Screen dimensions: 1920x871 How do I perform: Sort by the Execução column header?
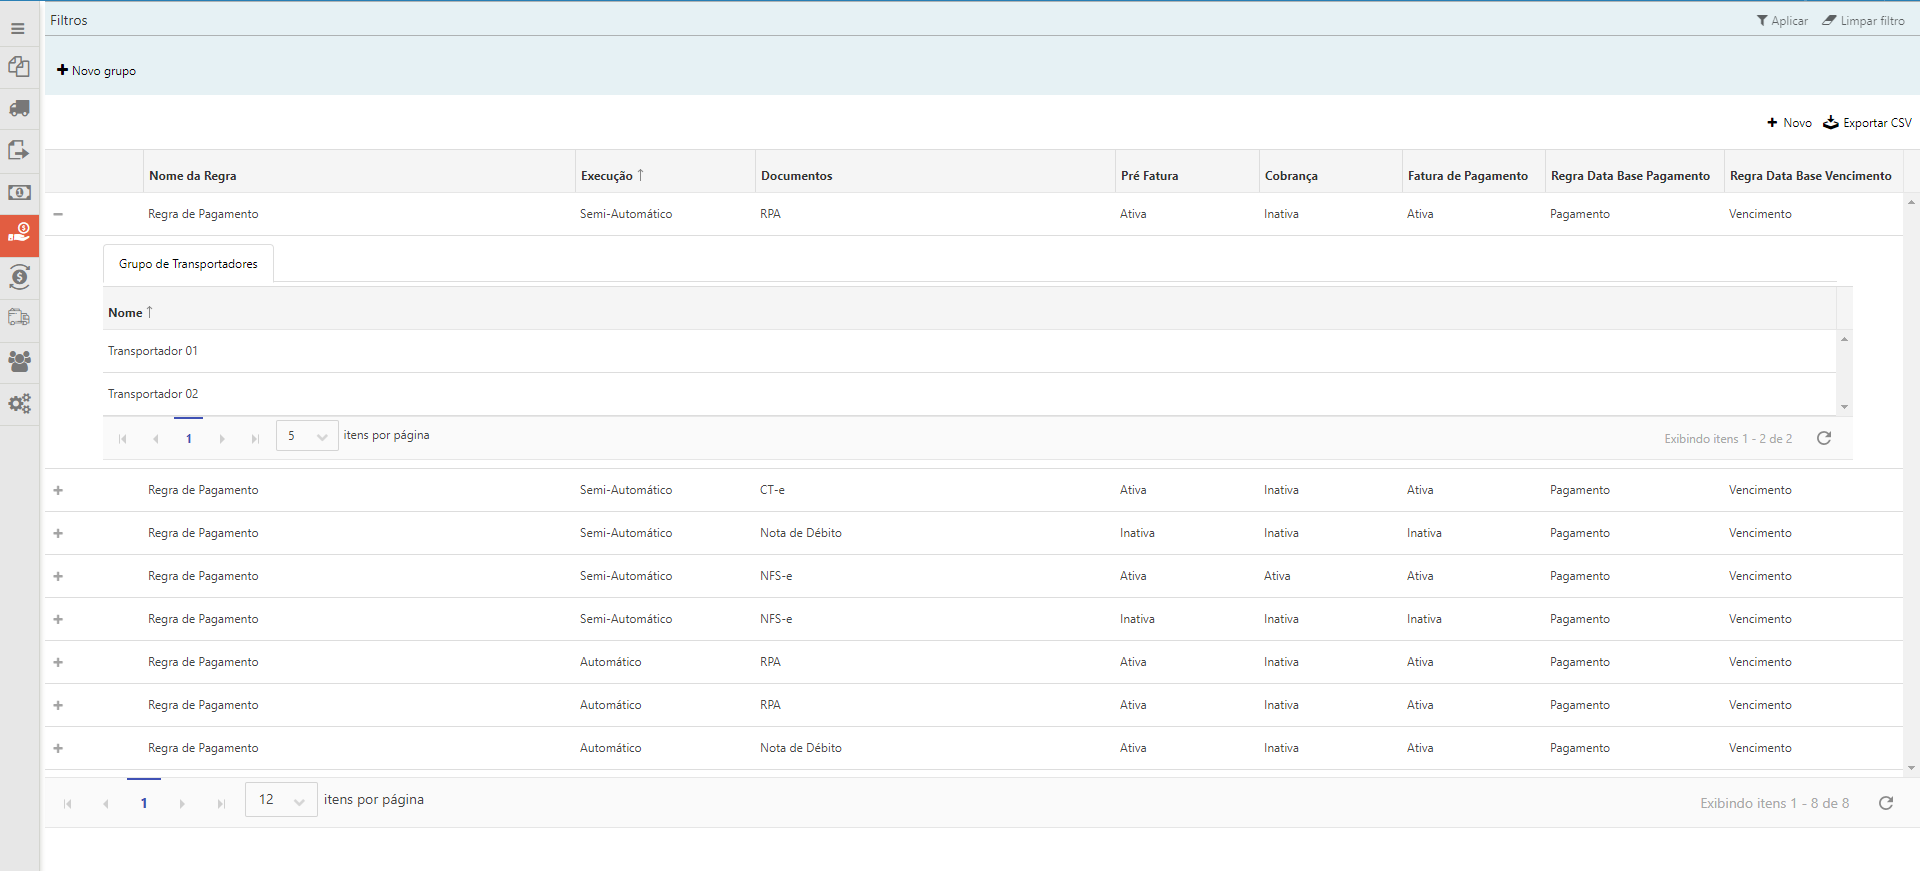point(607,176)
